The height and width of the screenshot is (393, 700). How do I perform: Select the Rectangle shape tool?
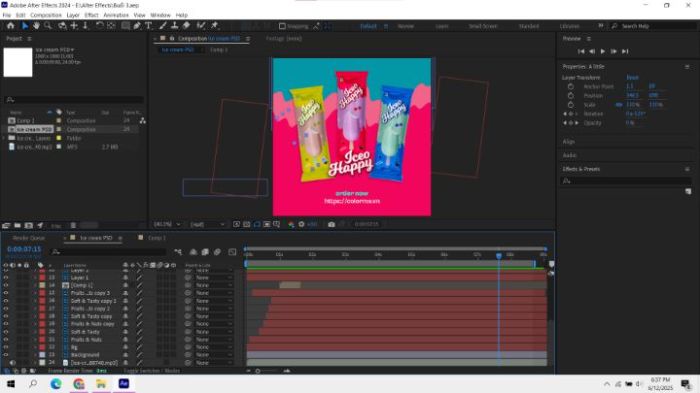pyautogui.click(x=125, y=26)
